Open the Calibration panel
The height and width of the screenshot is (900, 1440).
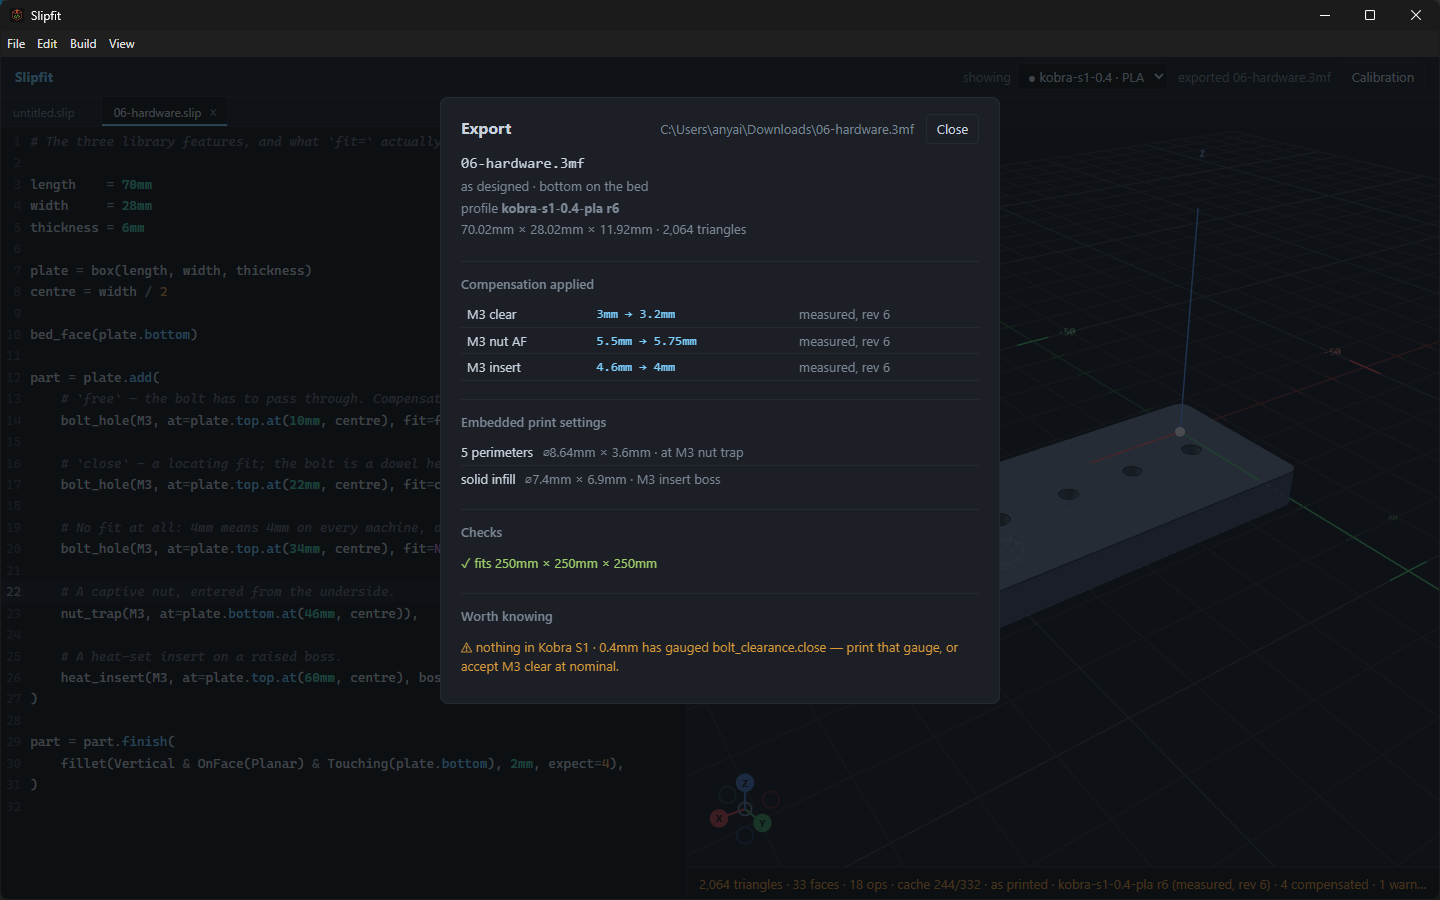click(1383, 77)
